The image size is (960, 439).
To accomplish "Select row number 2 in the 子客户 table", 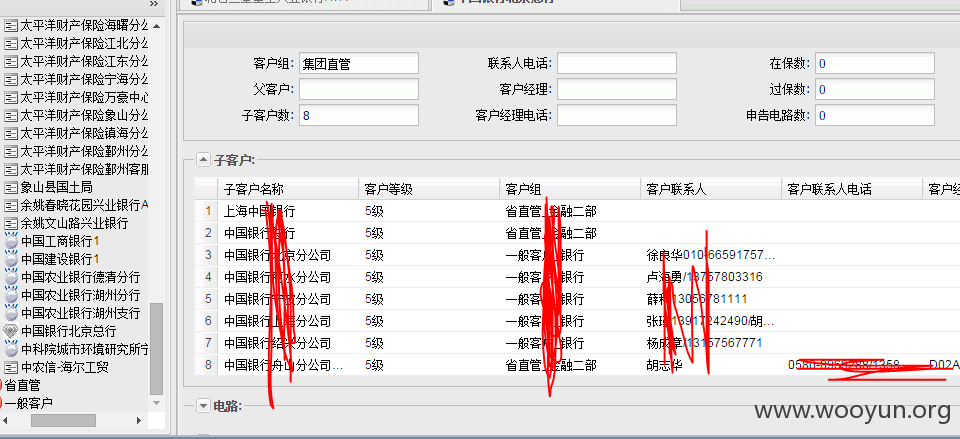I will 207,233.
